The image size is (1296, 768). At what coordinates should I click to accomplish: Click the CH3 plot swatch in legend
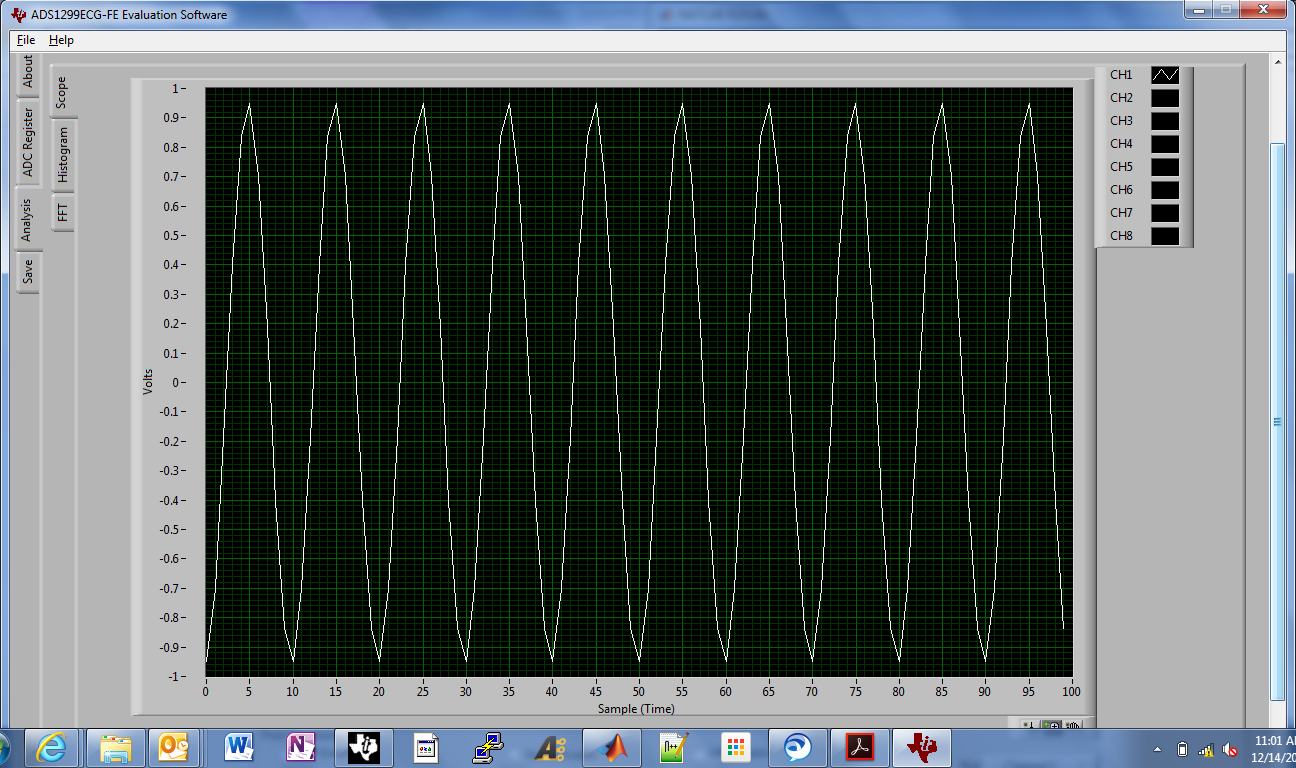click(1165, 121)
